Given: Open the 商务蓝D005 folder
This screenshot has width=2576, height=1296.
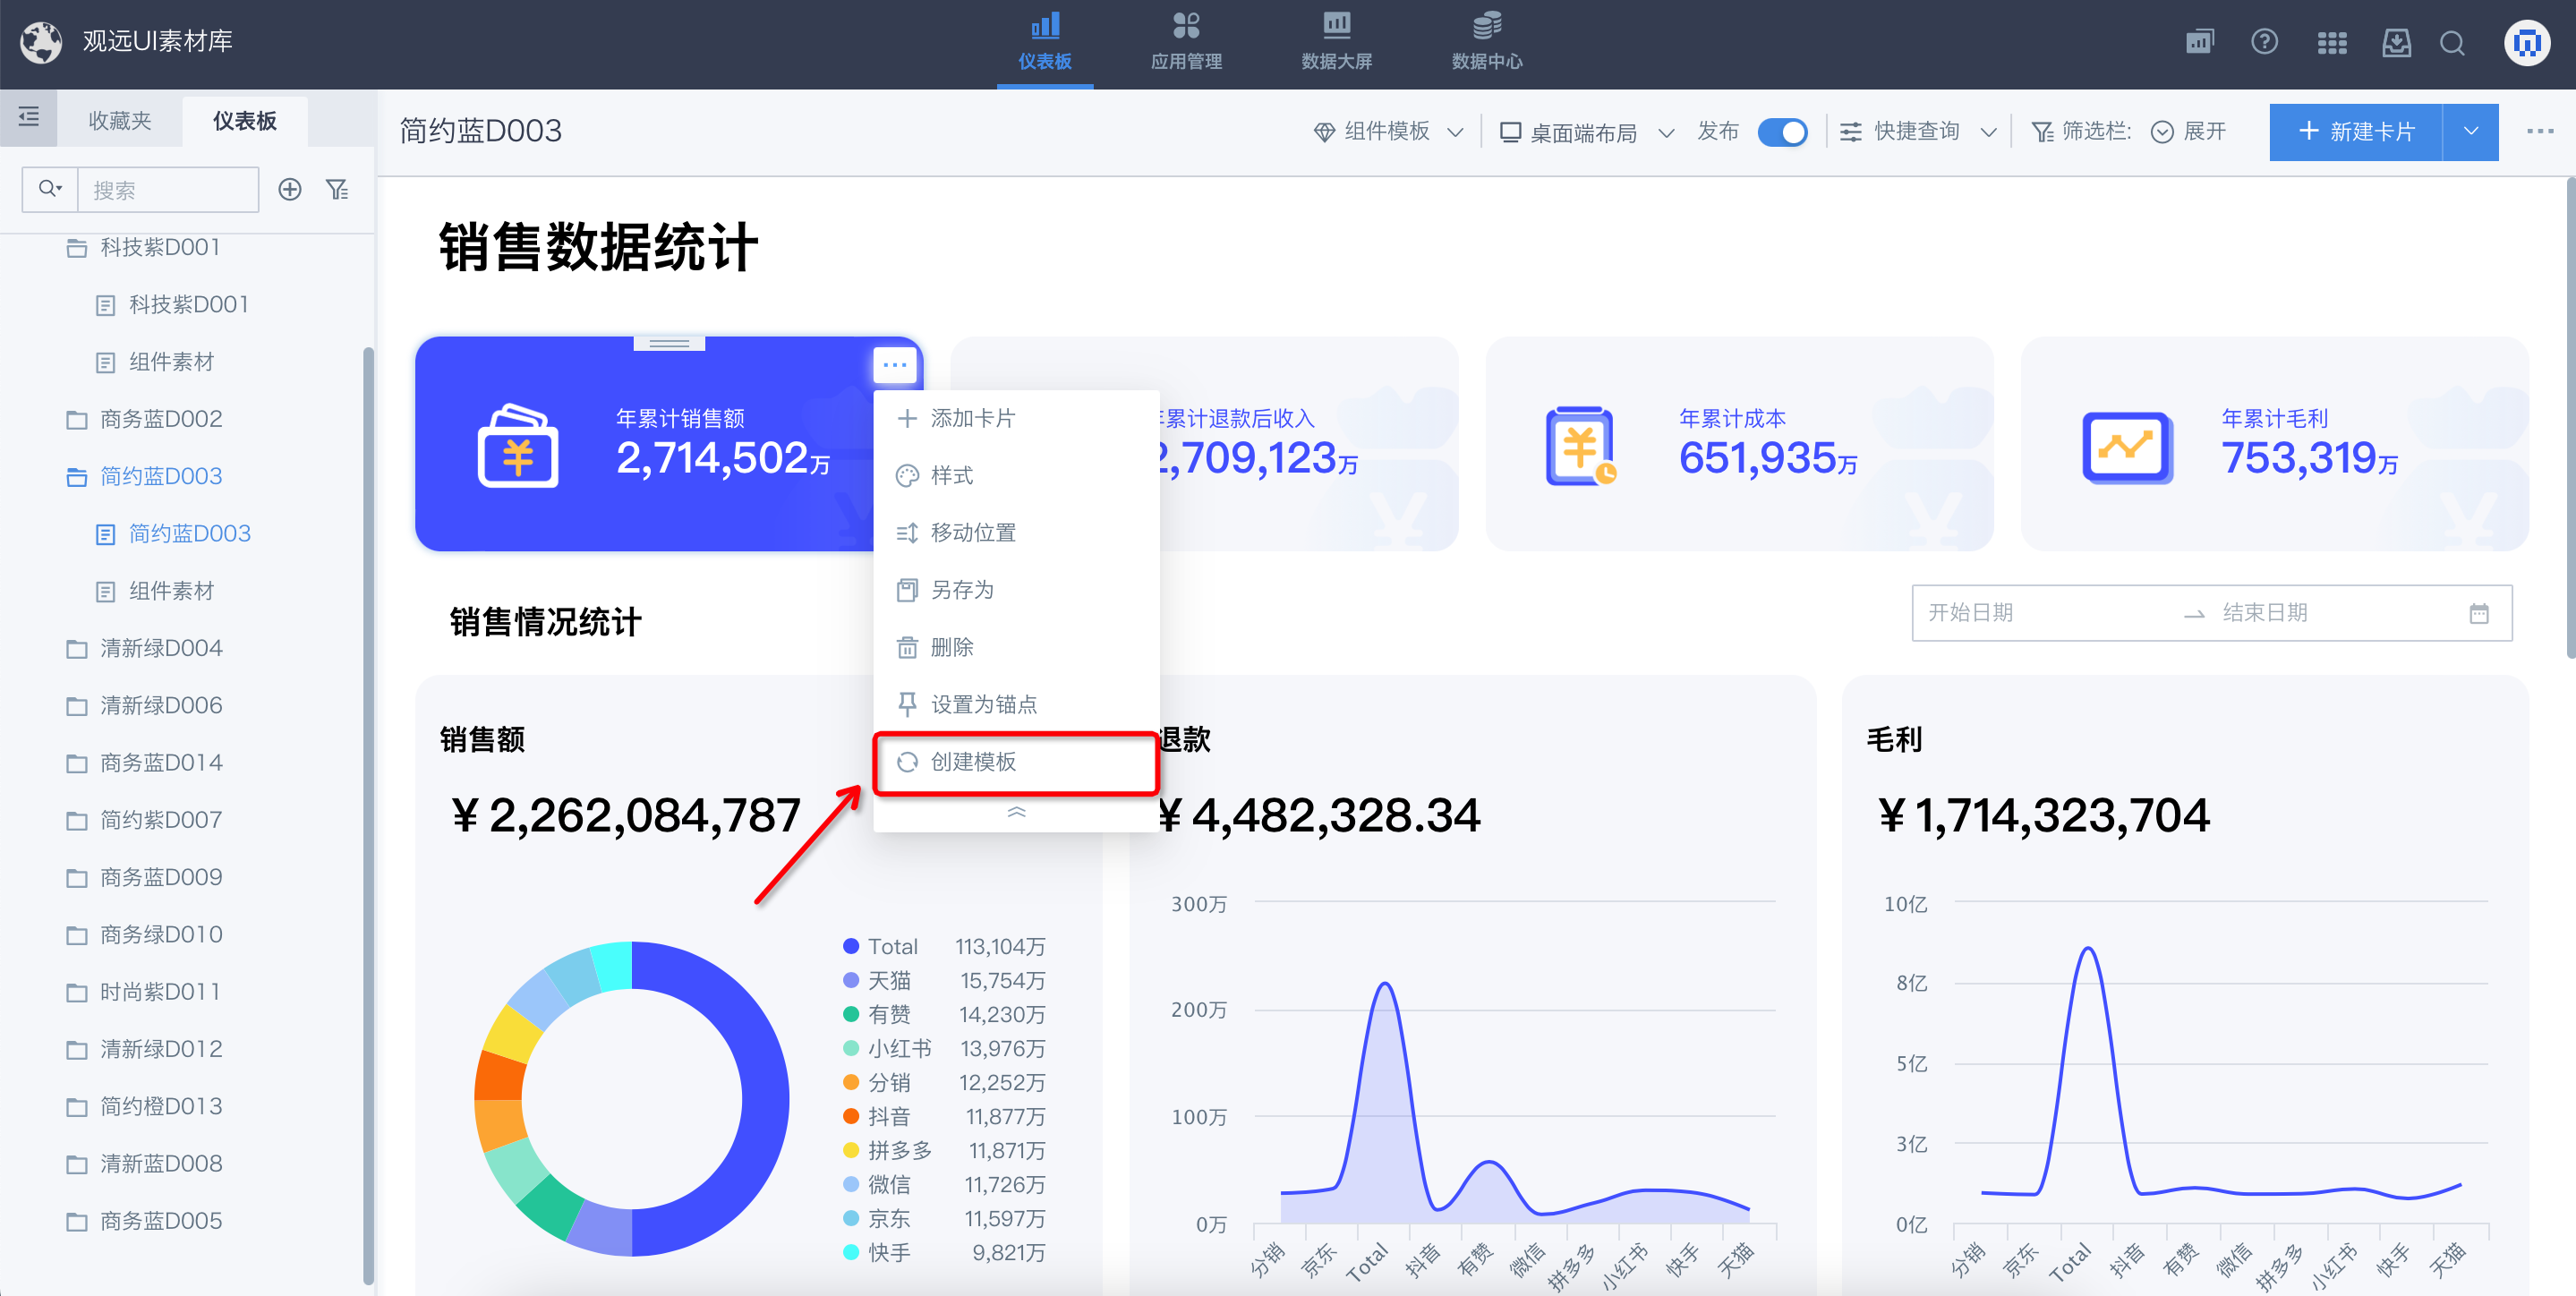Looking at the screenshot, I should pos(144,1221).
